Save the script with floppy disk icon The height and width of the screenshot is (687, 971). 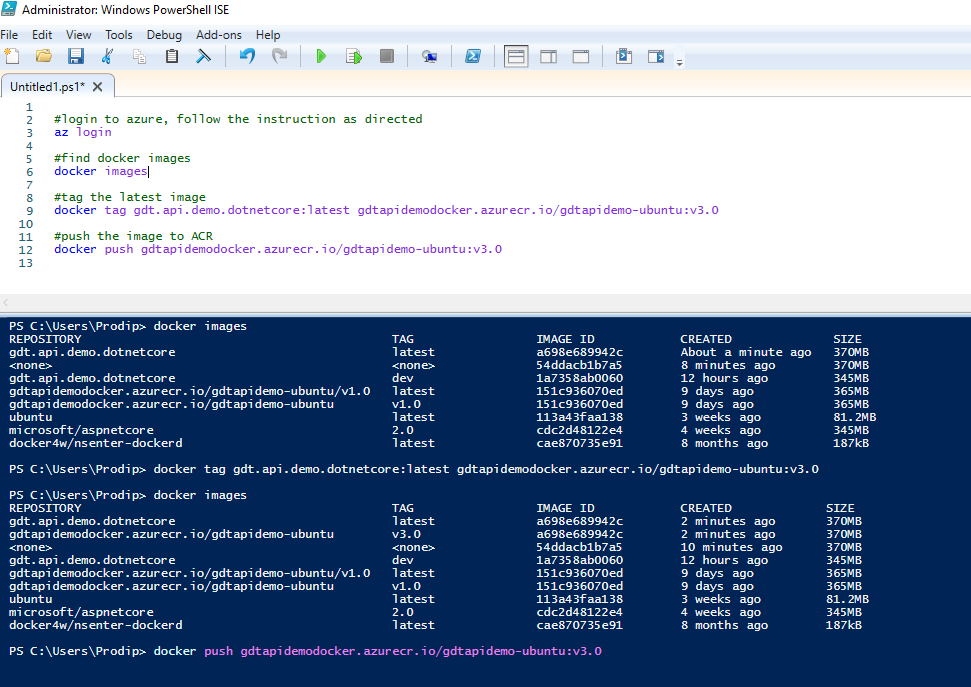(76, 56)
